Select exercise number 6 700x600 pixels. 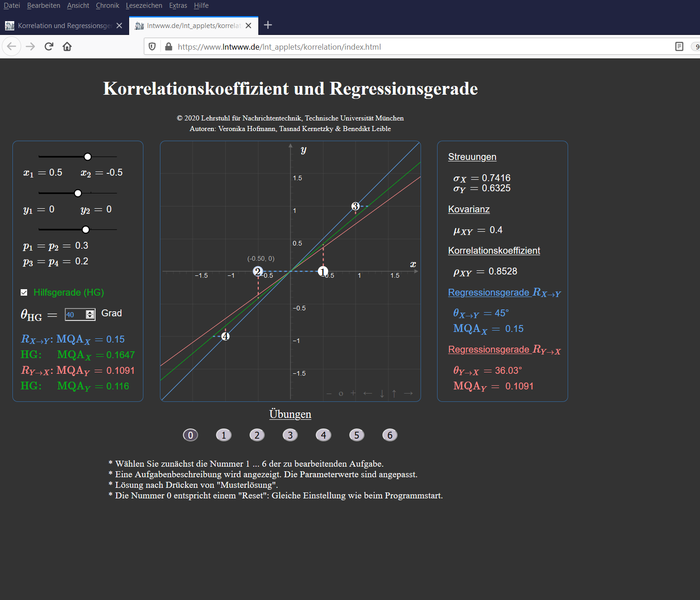[x=390, y=435]
